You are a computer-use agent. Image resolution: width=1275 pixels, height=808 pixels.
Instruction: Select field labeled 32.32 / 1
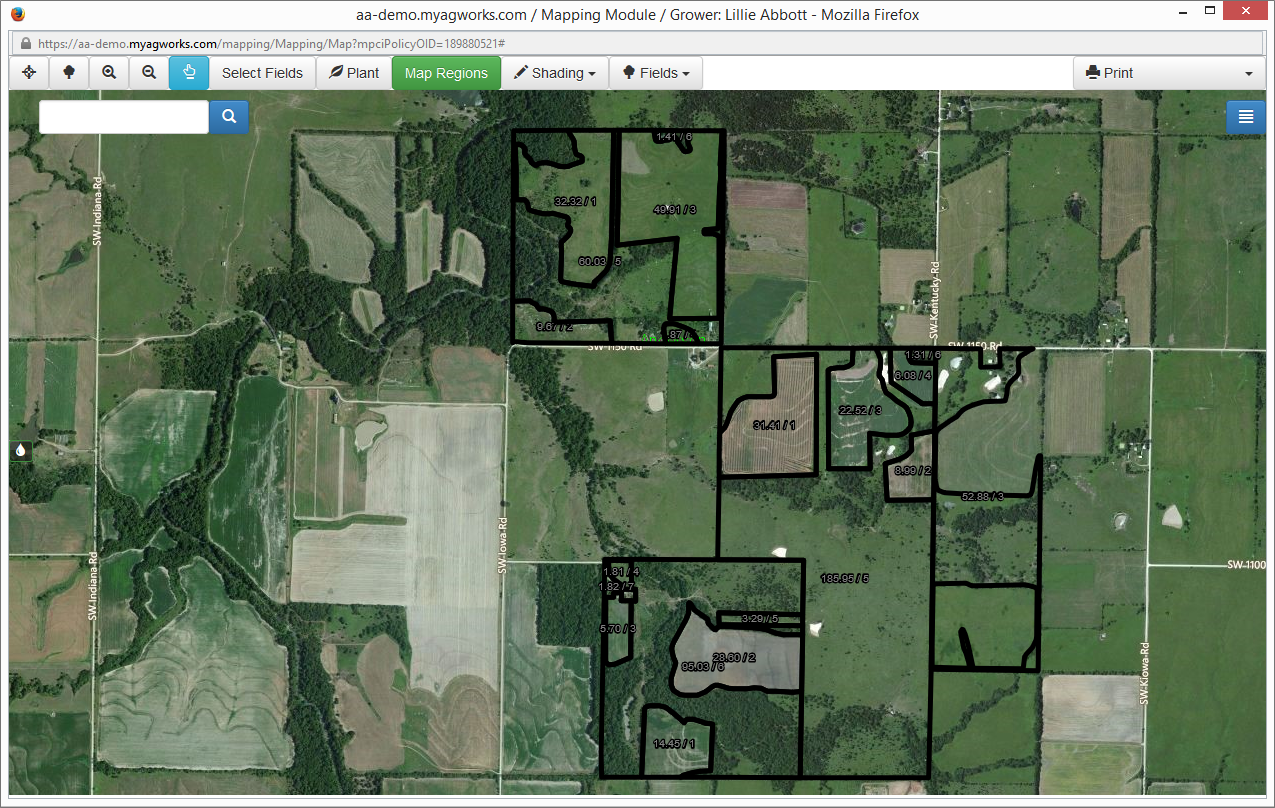pos(575,202)
